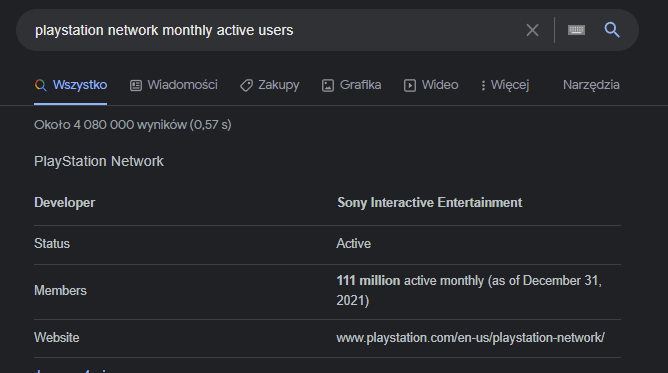This screenshot has height=373, width=668.
Task: Click the Members row label
Action: pos(60,290)
